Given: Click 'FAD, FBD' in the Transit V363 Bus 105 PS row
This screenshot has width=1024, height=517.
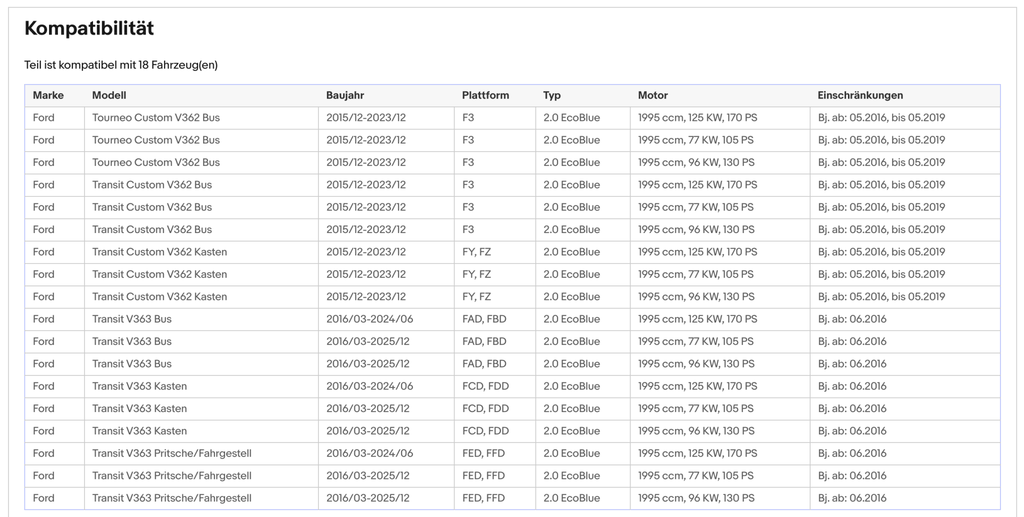Looking at the screenshot, I should point(484,341).
